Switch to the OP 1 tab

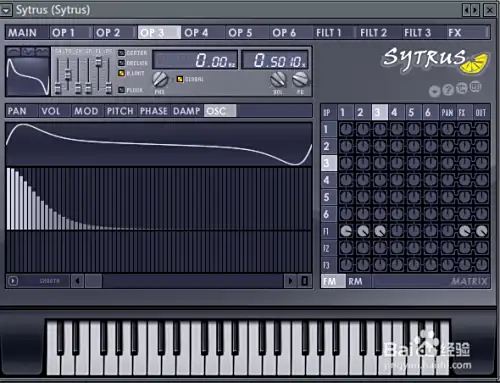71,33
